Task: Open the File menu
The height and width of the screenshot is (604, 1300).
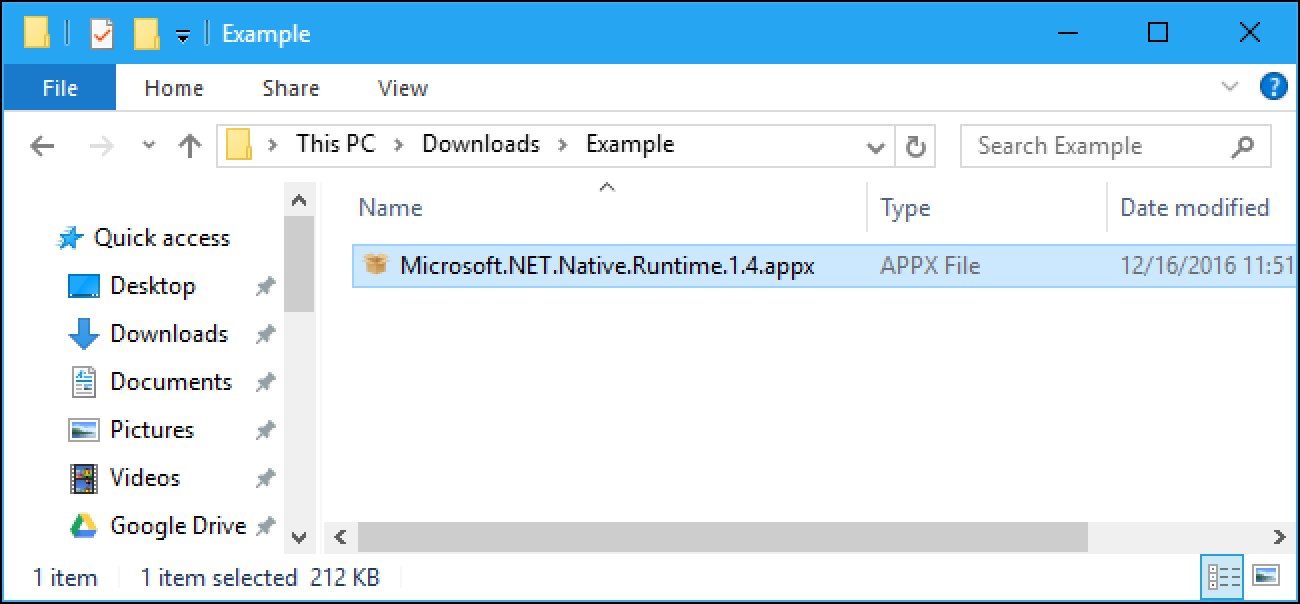Action: pos(60,88)
